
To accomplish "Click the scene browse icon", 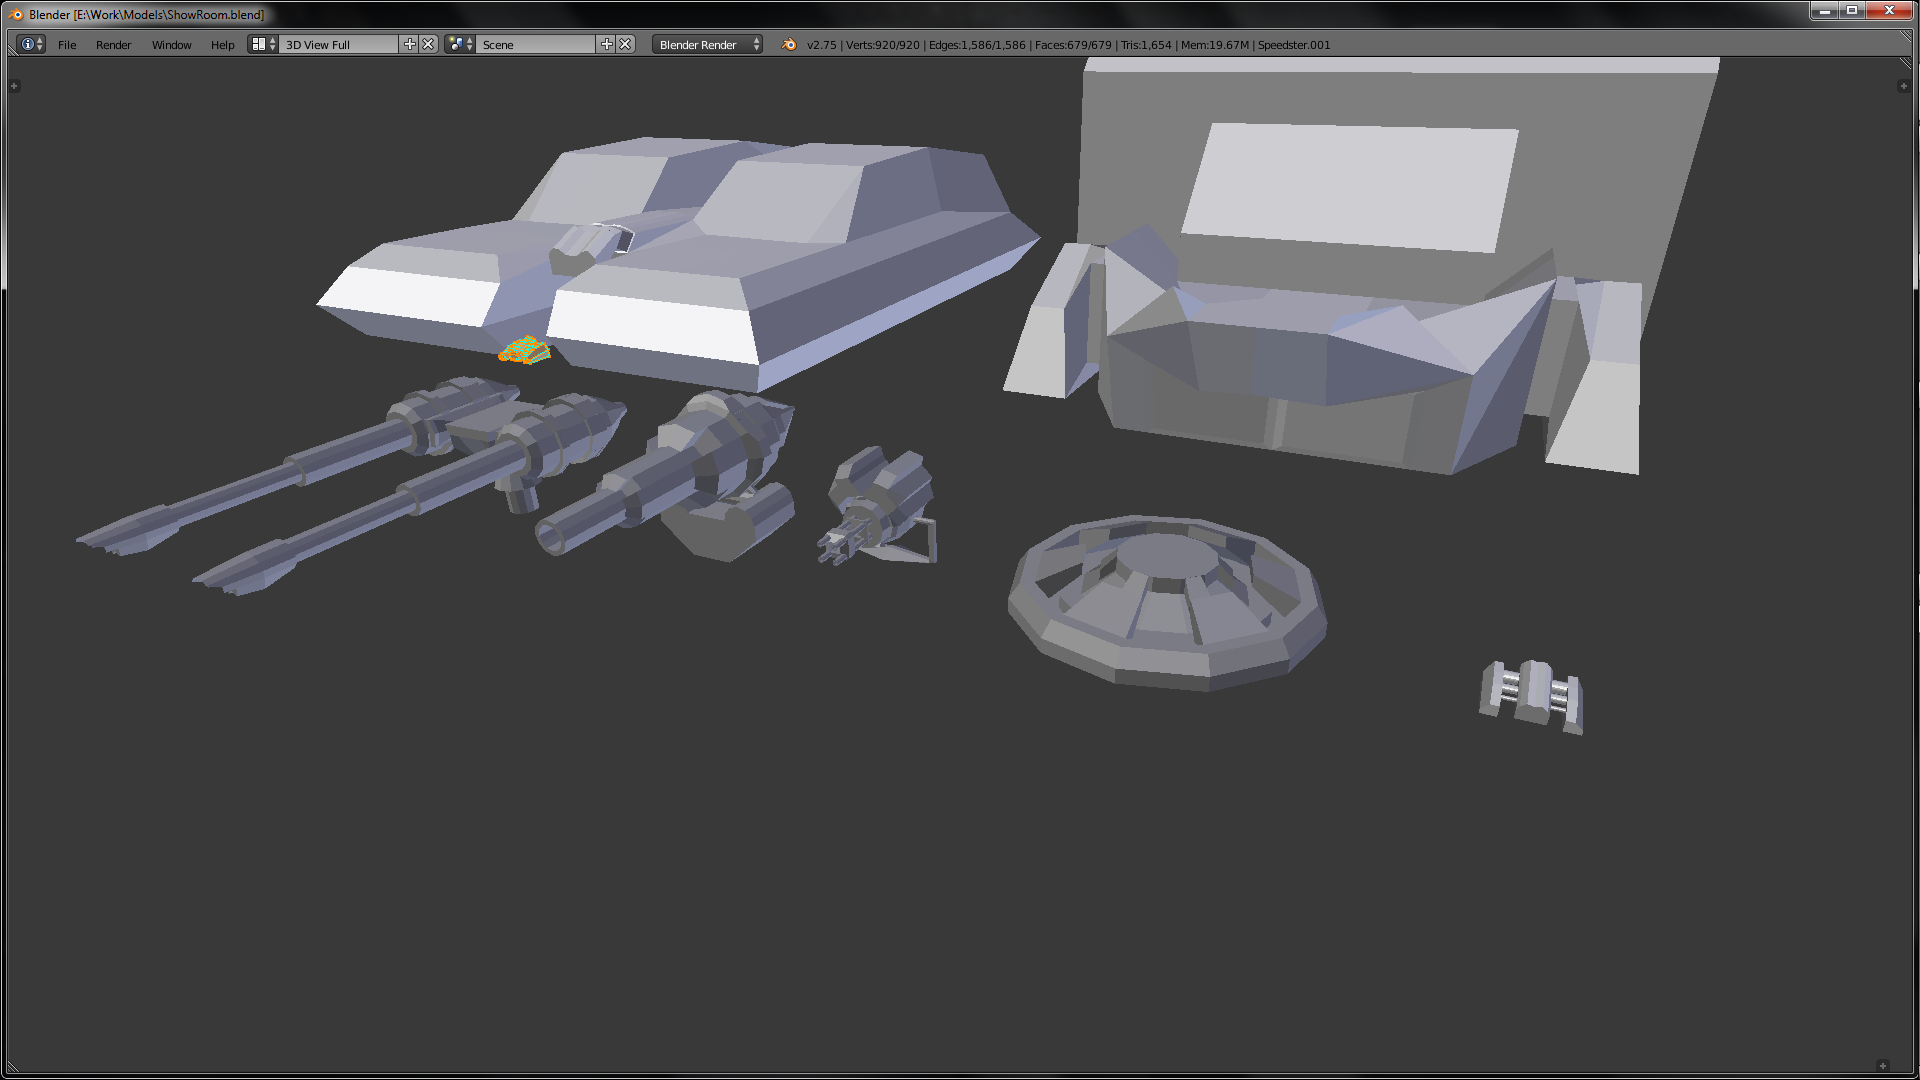I will point(460,44).
